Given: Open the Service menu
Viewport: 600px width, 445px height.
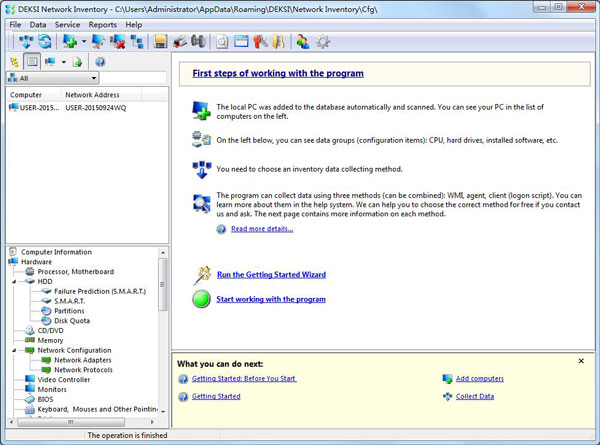Looking at the screenshot, I should 67,24.
